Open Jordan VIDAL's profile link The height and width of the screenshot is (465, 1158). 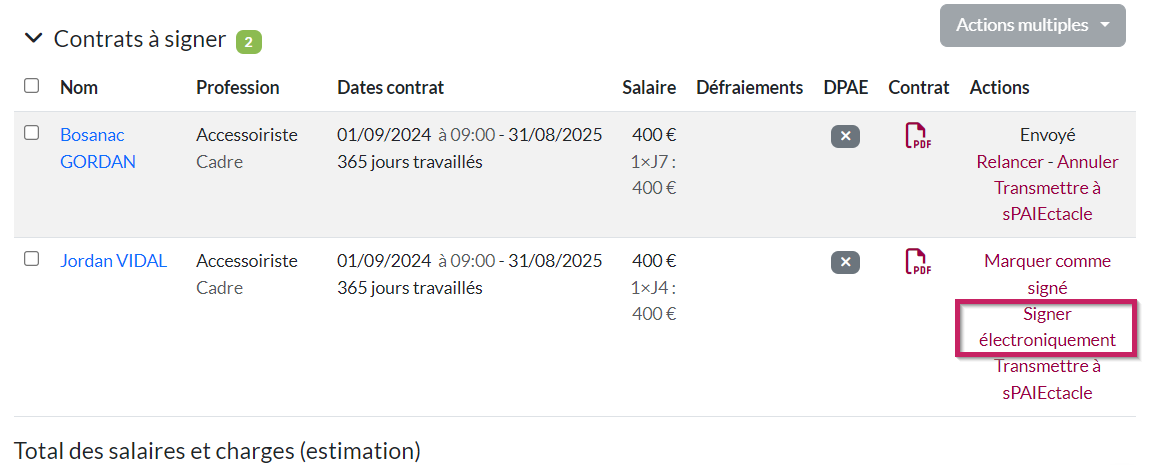click(x=113, y=261)
